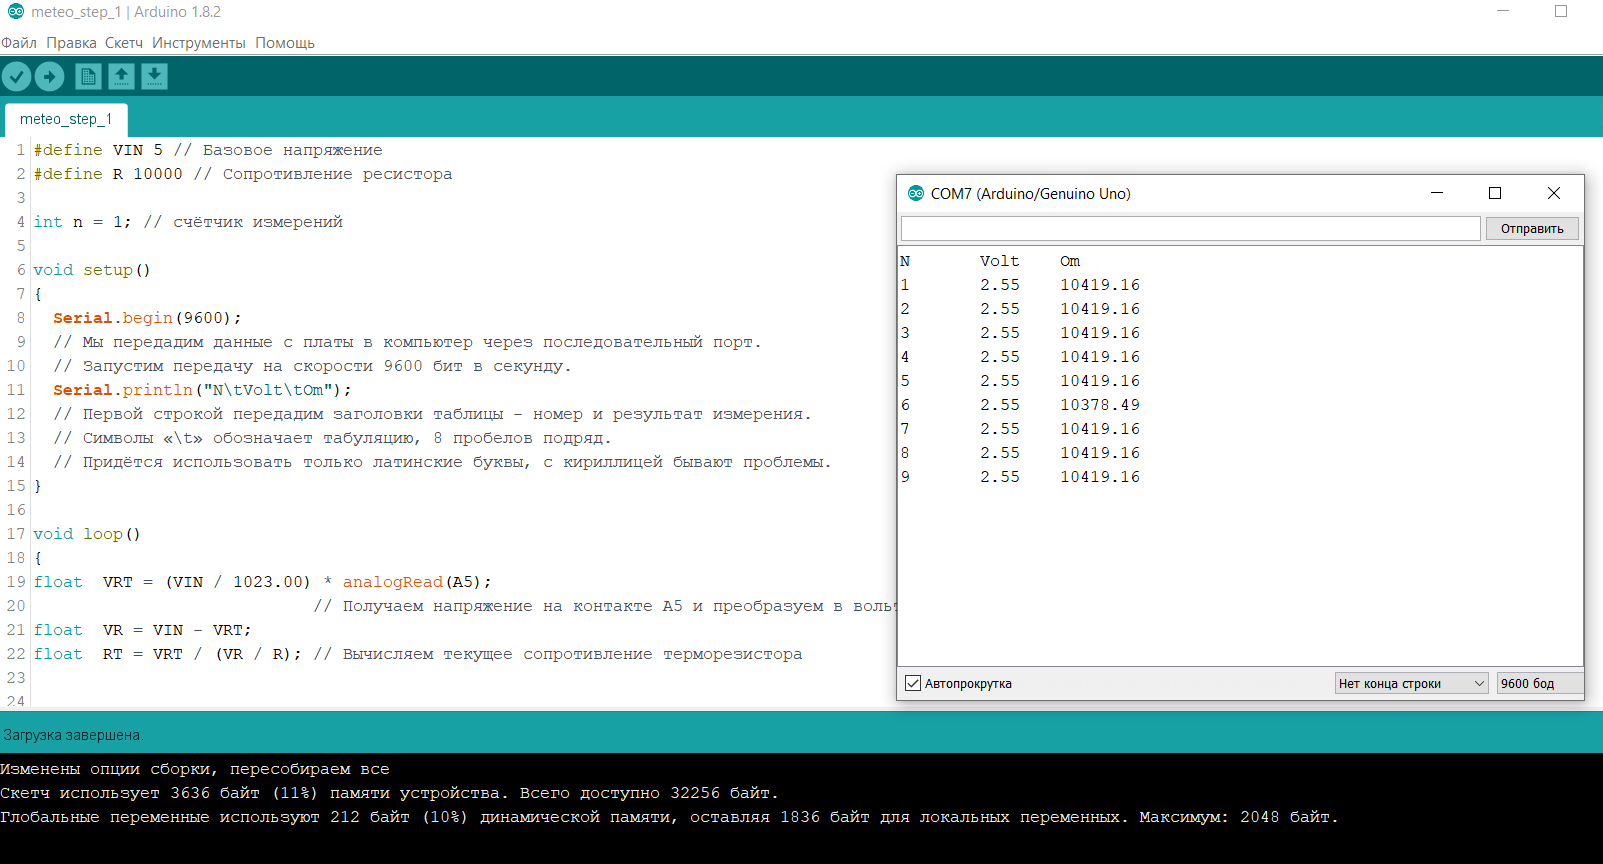Click the Verify sketch checkmark icon

[17, 76]
